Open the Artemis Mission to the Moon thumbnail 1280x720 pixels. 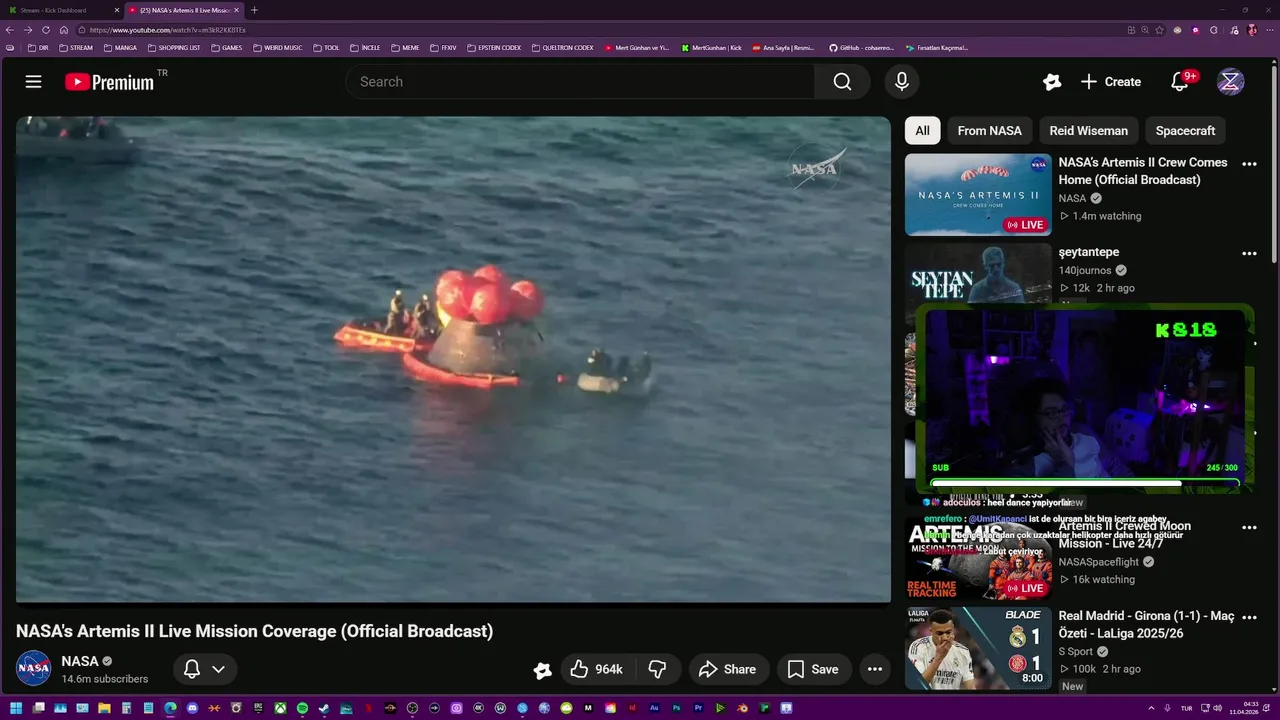(978, 560)
